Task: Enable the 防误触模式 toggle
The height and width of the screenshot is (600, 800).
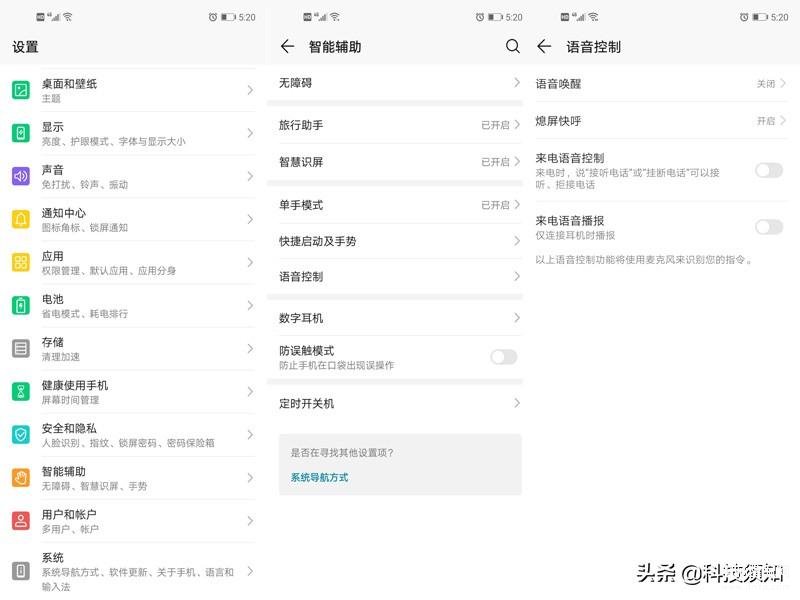Action: pyautogui.click(x=503, y=357)
